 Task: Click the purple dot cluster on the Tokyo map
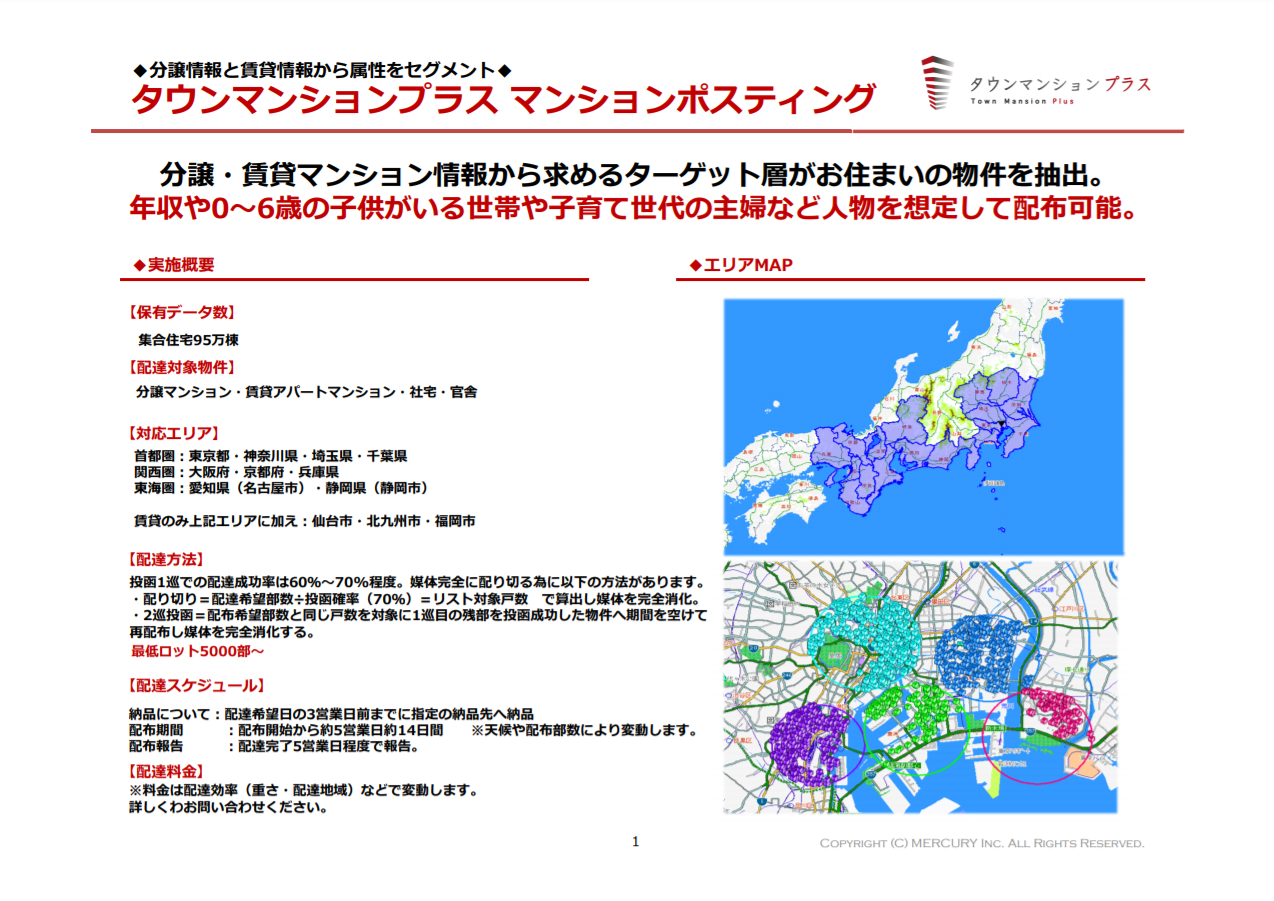812,742
